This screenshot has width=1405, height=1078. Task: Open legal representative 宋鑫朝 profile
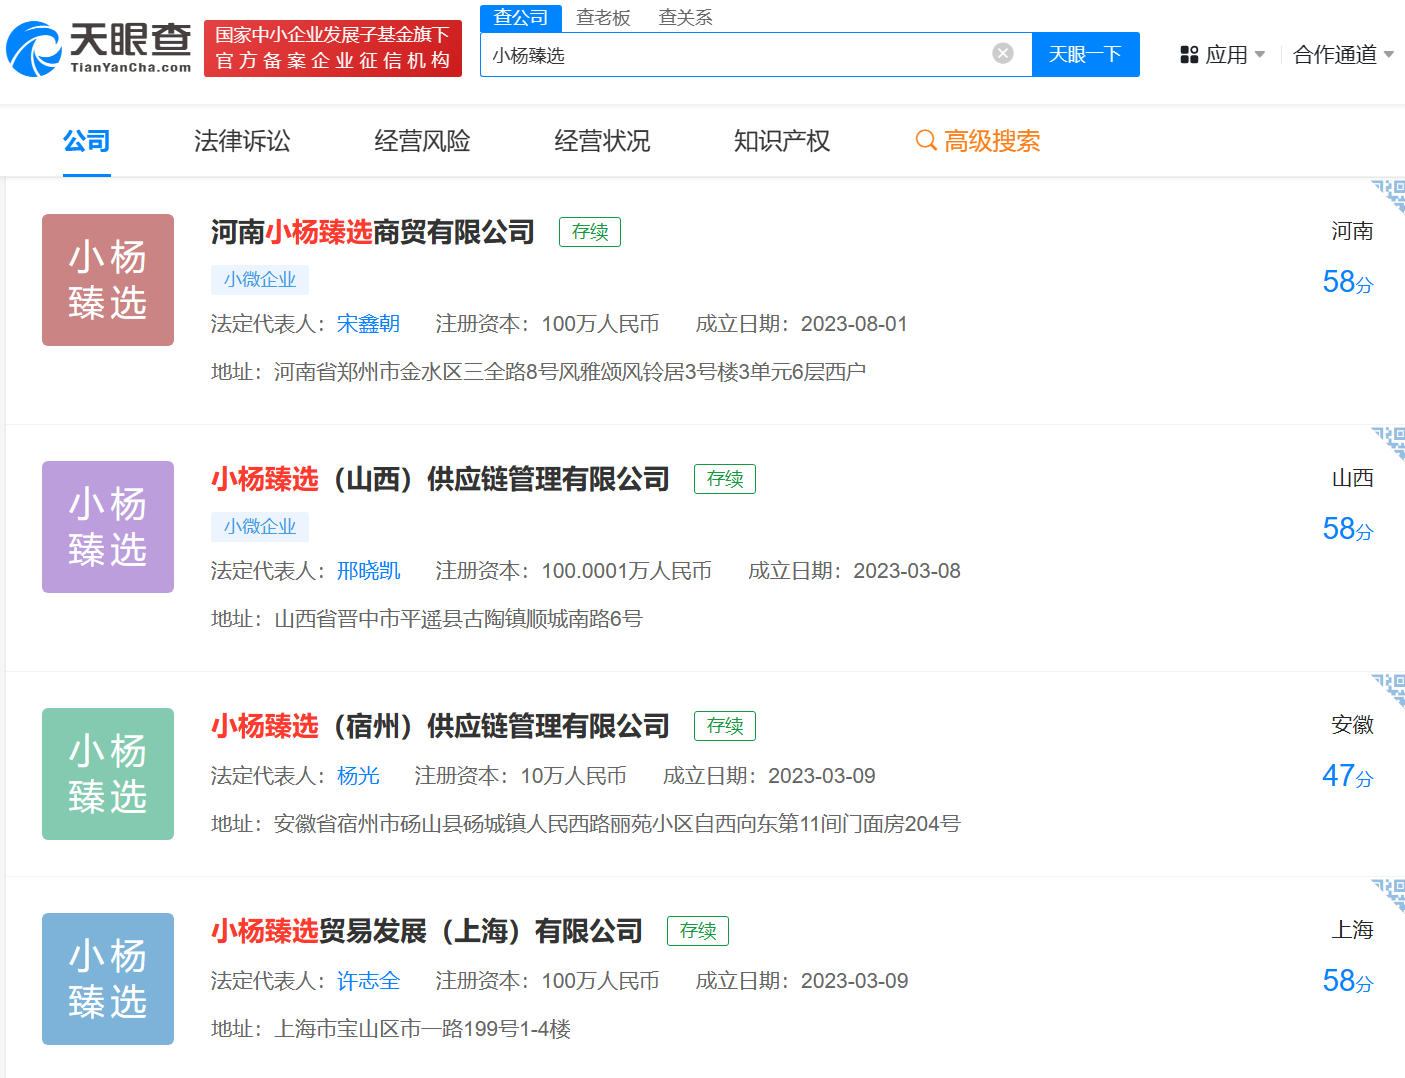[x=368, y=324]
